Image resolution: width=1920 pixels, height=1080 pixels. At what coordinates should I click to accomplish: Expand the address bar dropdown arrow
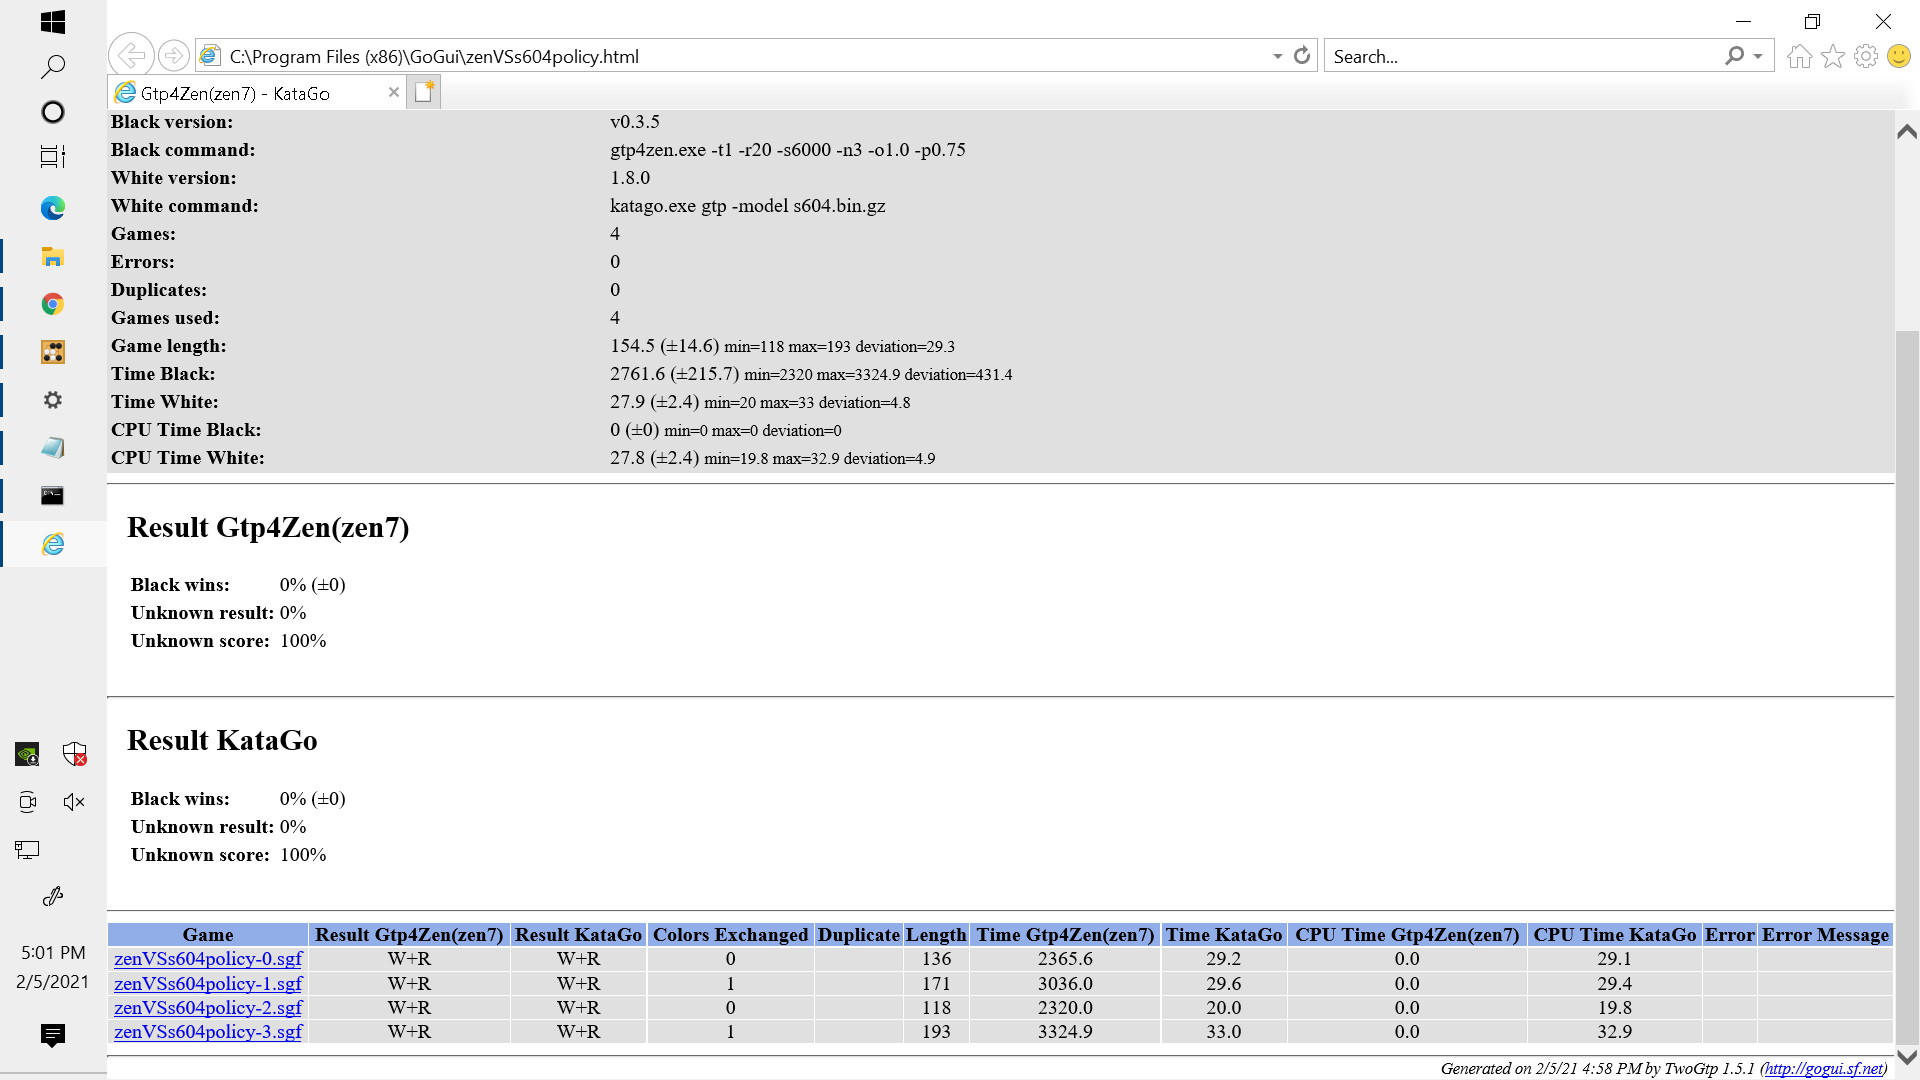pyautogui.click(x=1277, y=56)
